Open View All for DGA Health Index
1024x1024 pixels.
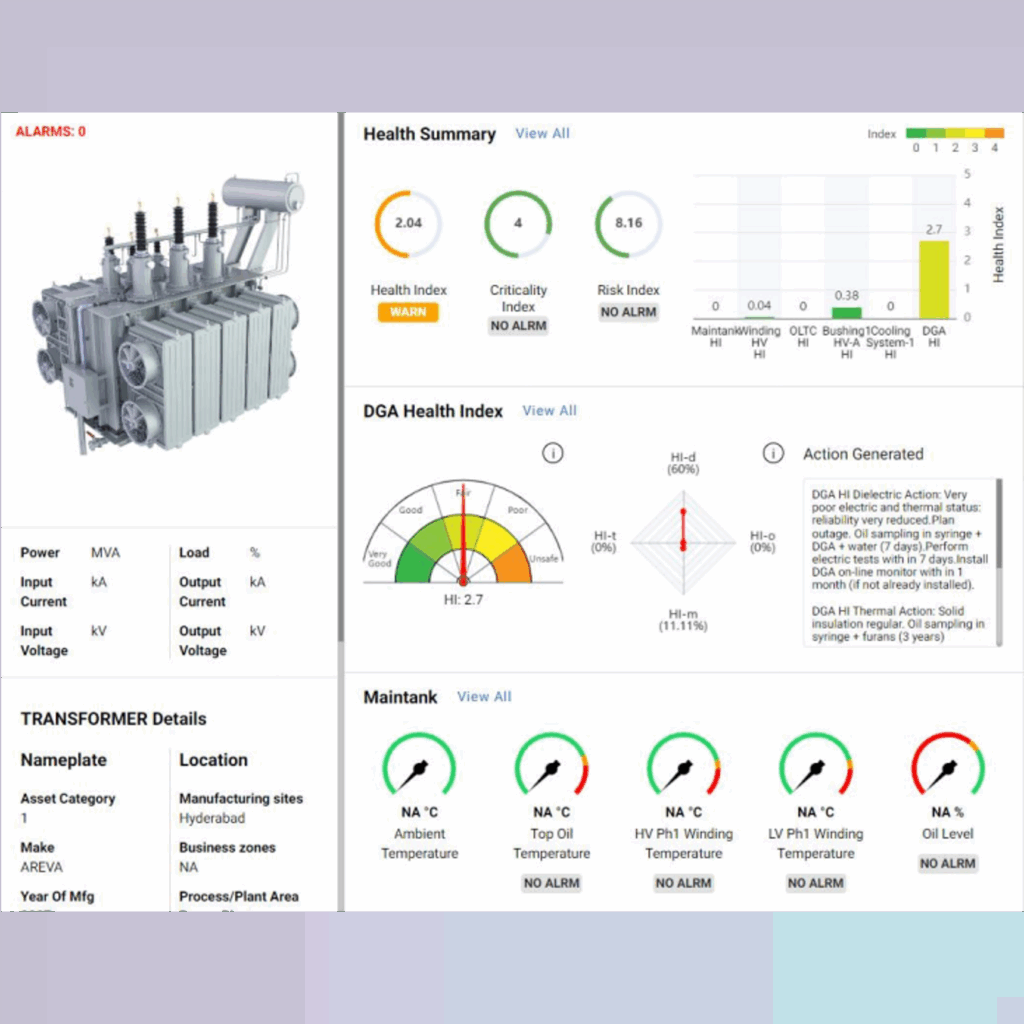(x=549, y=410)
